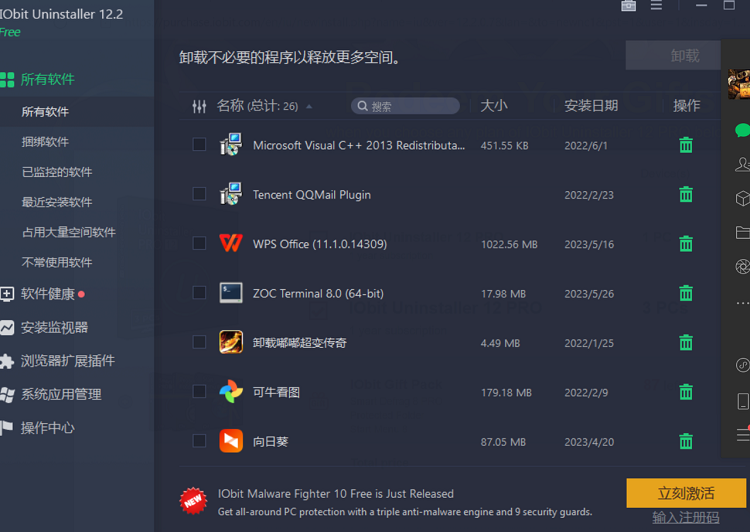Tick the Tencent QQMail Plugin checkbox

[x=199, y=194]
